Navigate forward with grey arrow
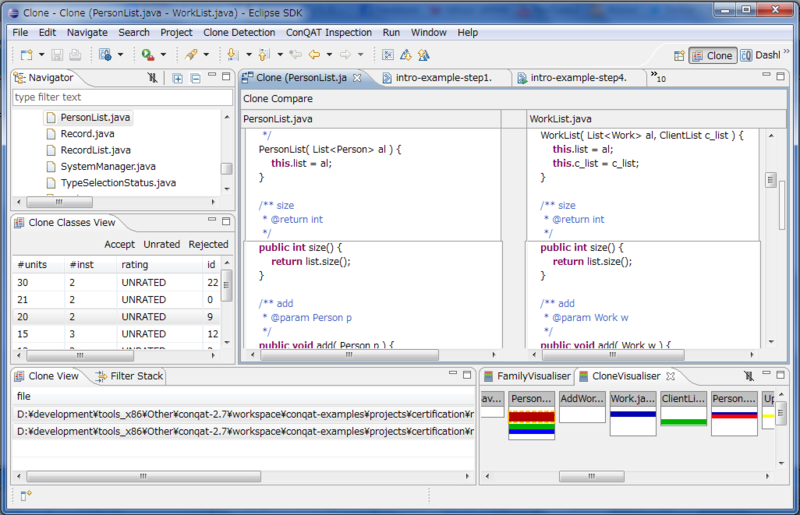Viewport: 800px width, 515px height. 345,55
